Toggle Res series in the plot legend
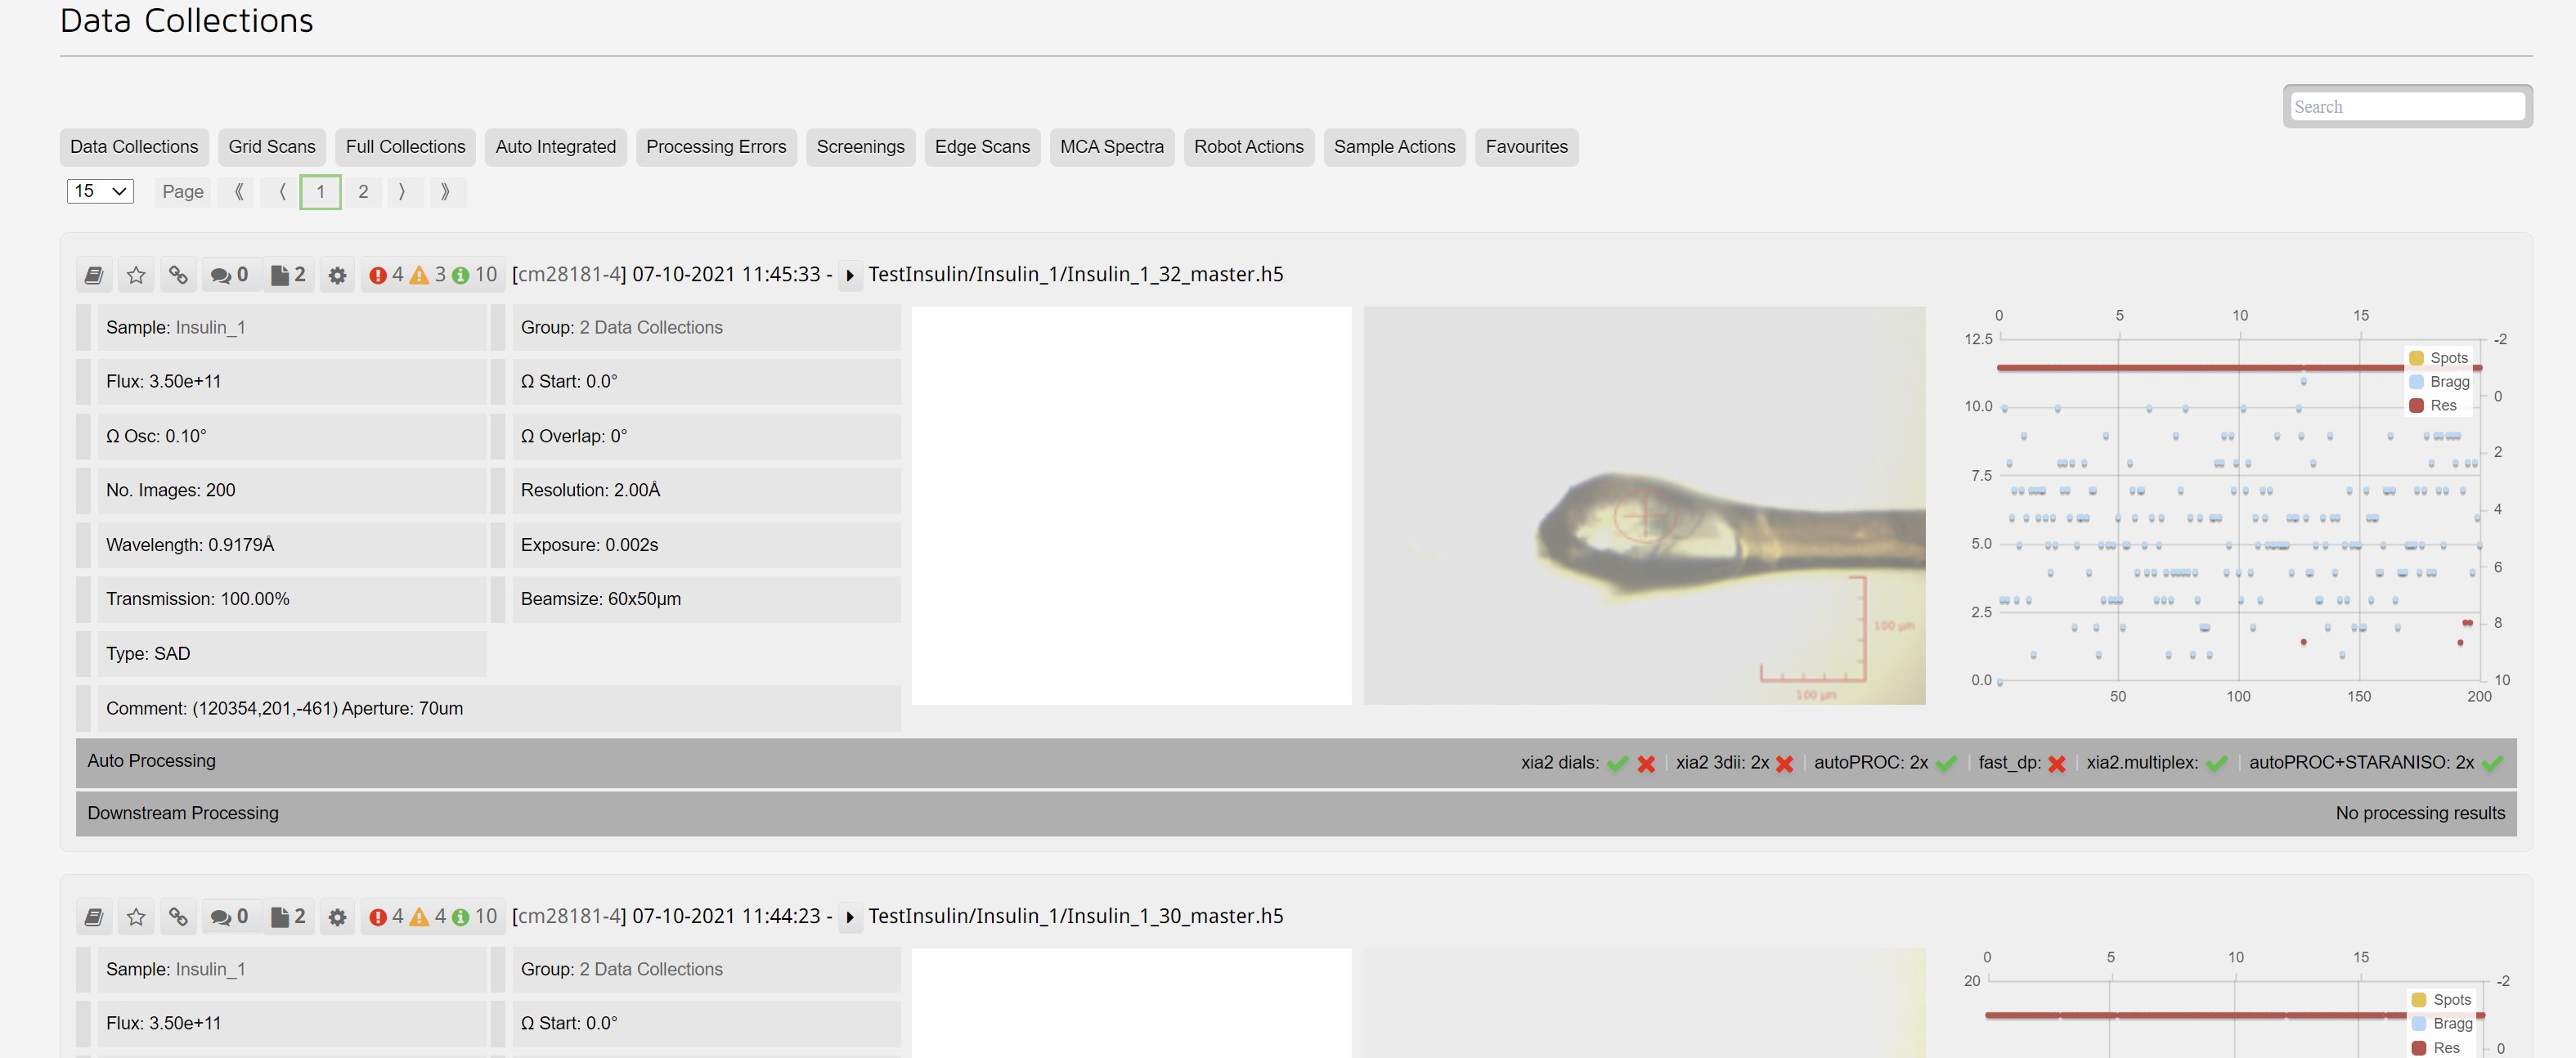 point(2437,405)
